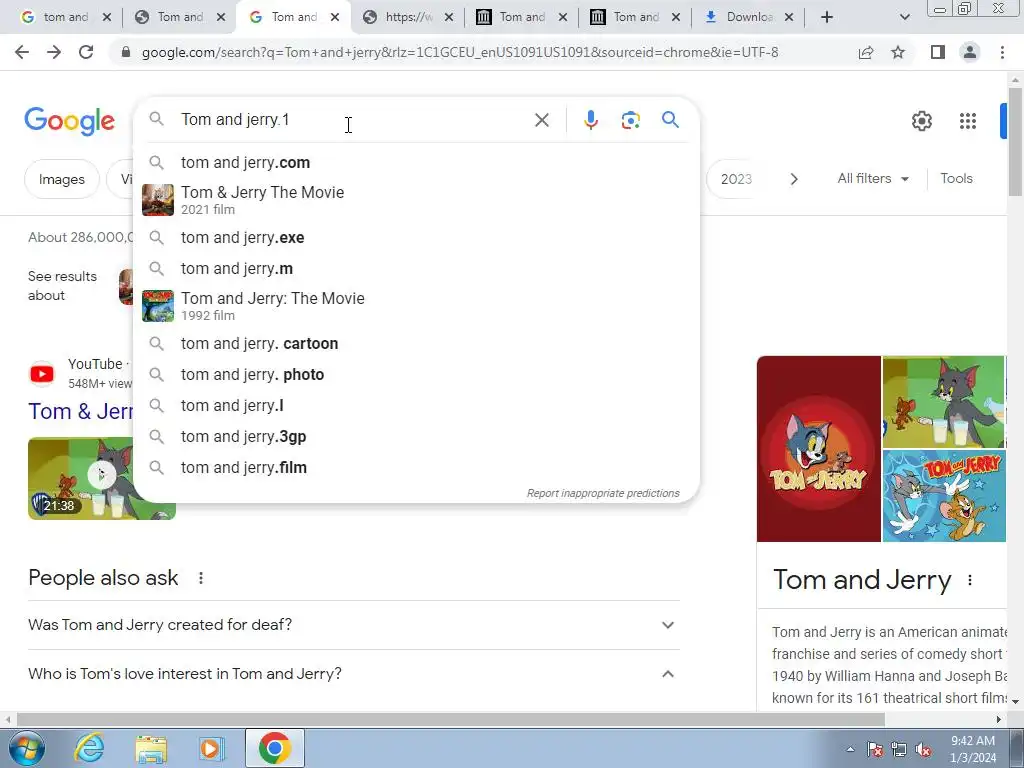
Task: Choose suggestion tom and jerry.l
Action: [416, 406]
